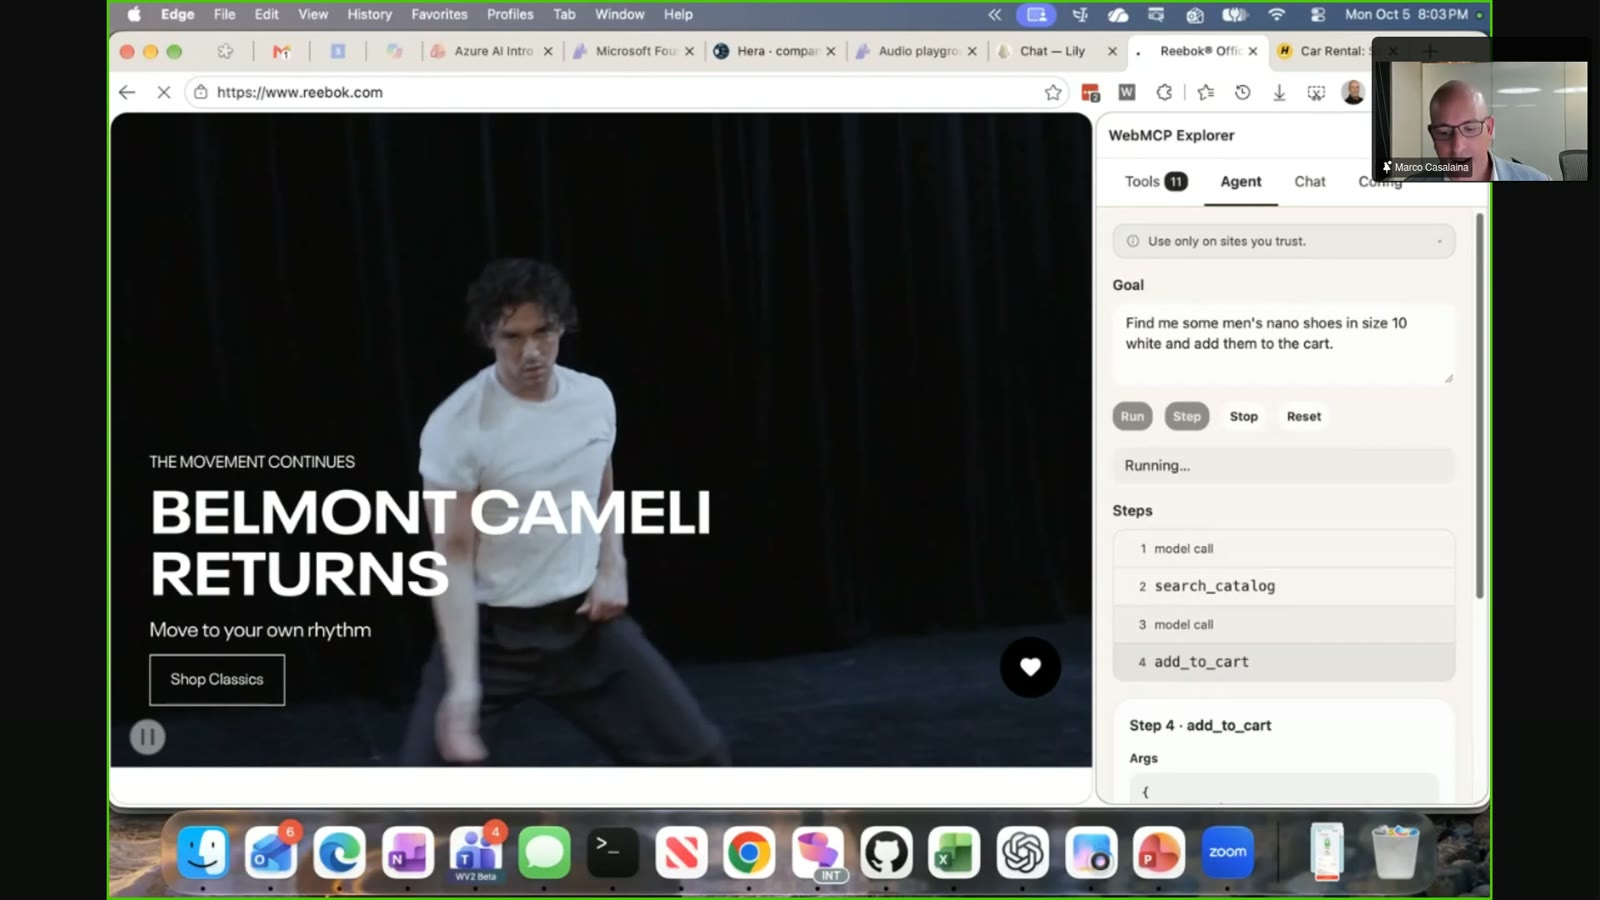Open Google Chrome in the Dock
Screen dimensions: 1600x900
coord(749,852)
